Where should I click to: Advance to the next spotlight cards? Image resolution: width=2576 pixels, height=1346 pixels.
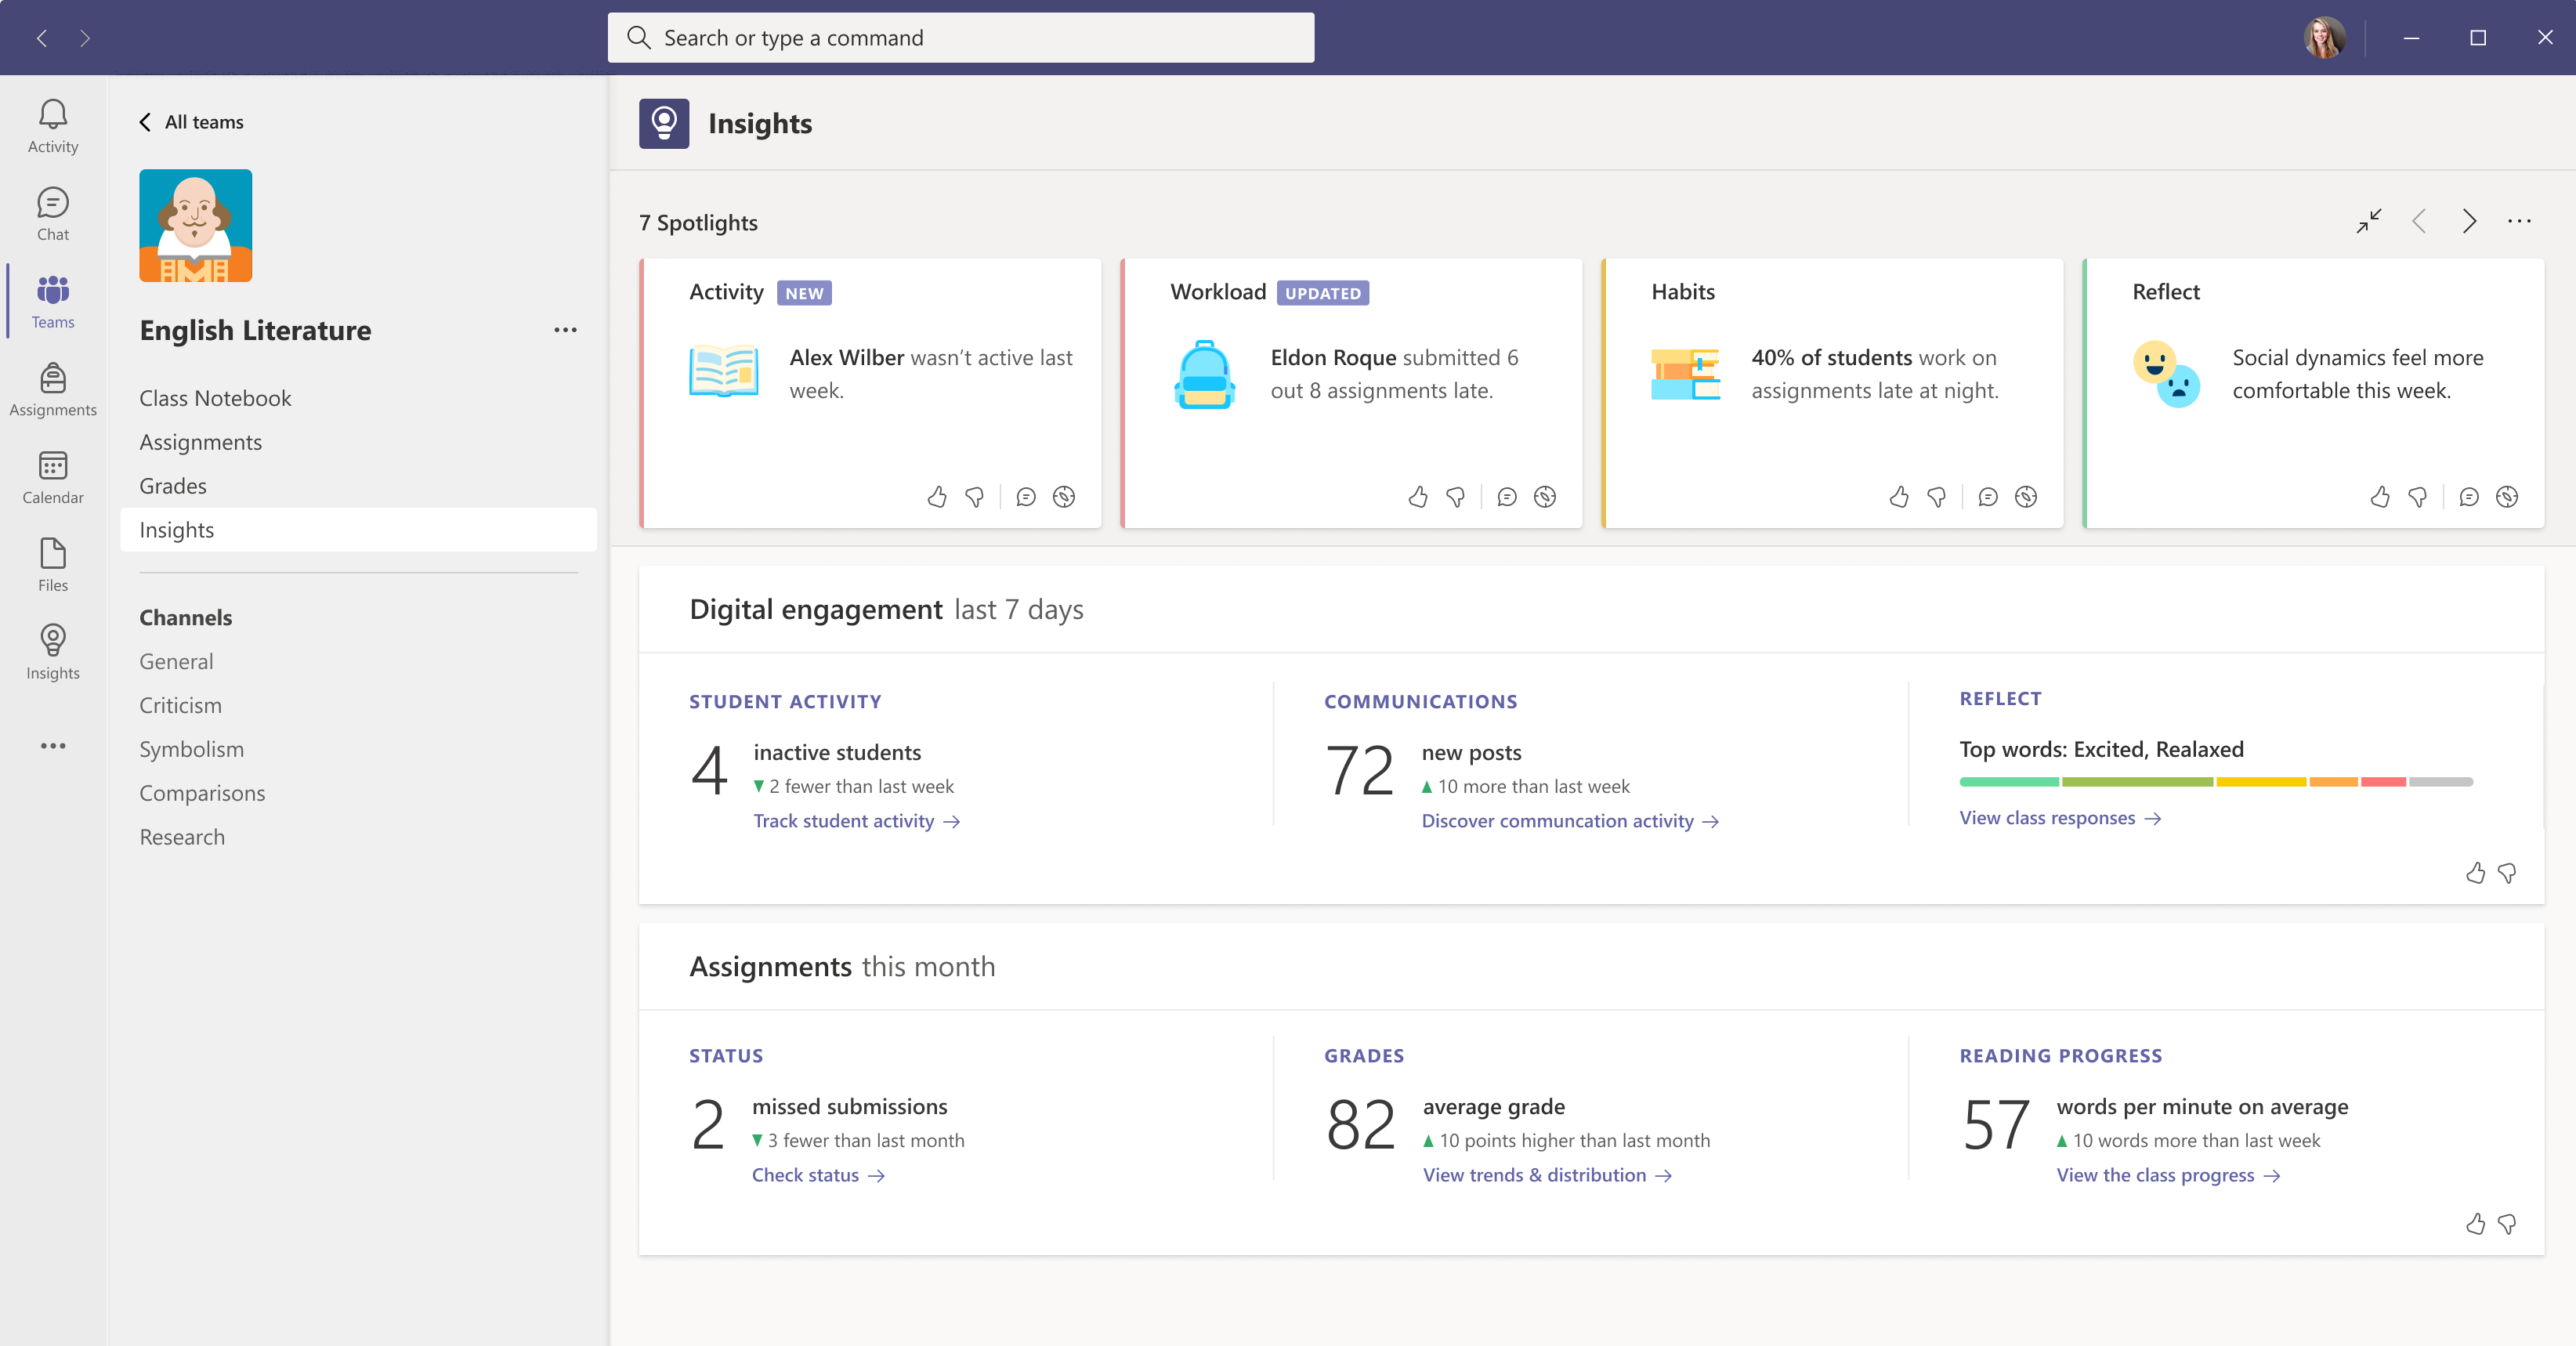click(2469, 221)
